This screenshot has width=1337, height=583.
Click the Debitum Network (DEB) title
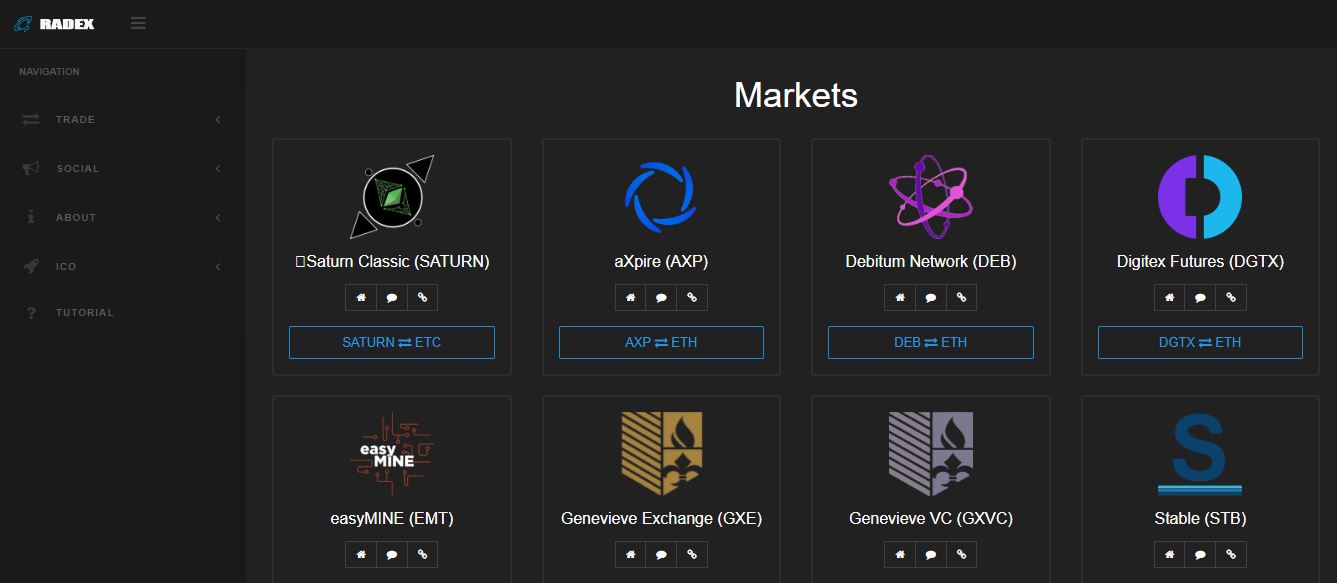point(931,262)
